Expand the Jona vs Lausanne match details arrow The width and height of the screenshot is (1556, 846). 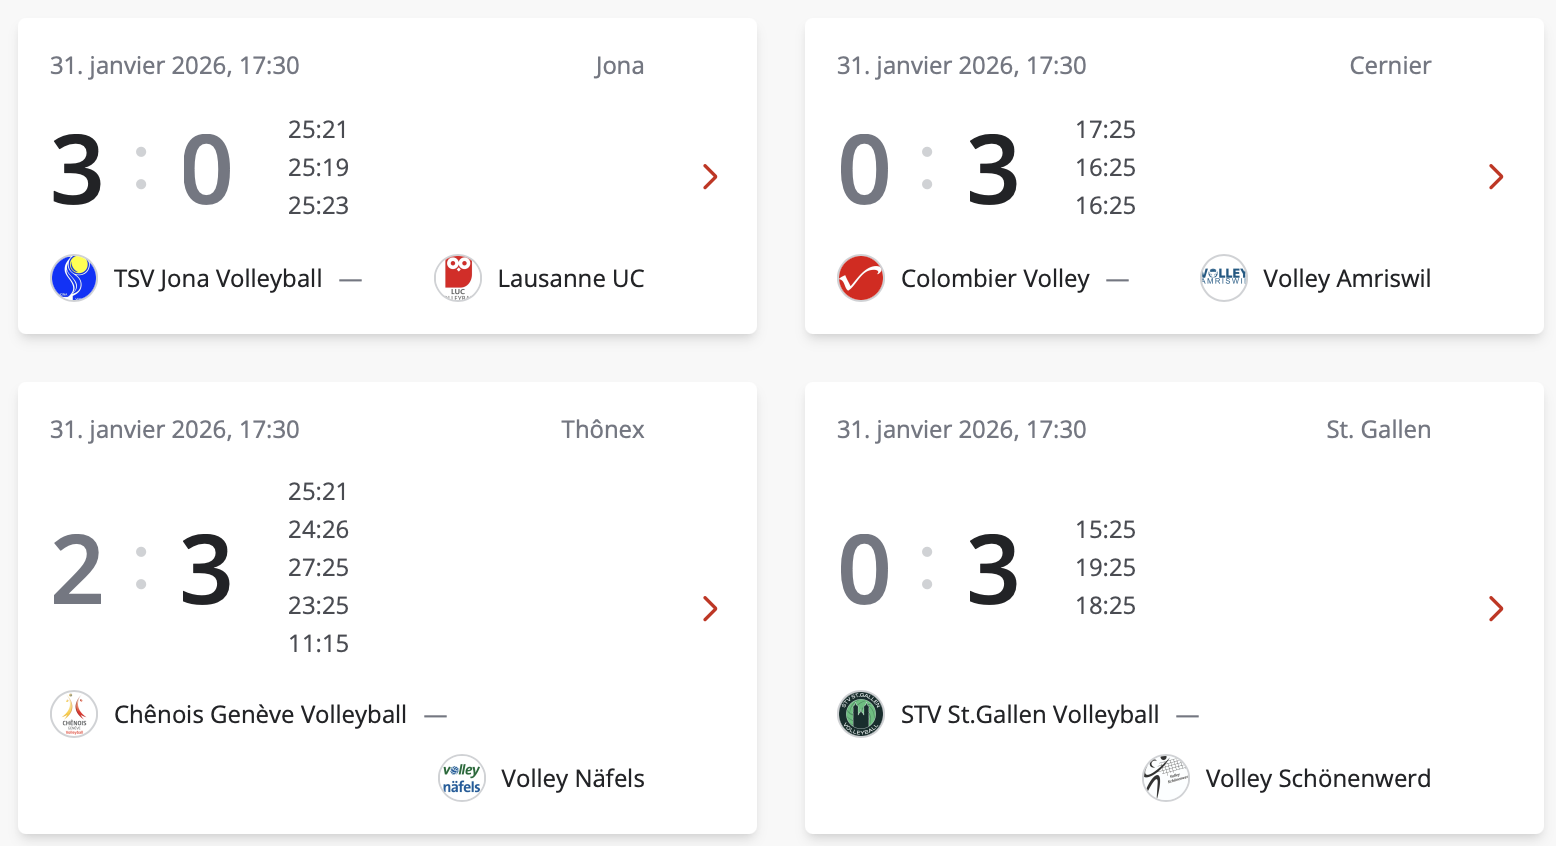(710, 177)
